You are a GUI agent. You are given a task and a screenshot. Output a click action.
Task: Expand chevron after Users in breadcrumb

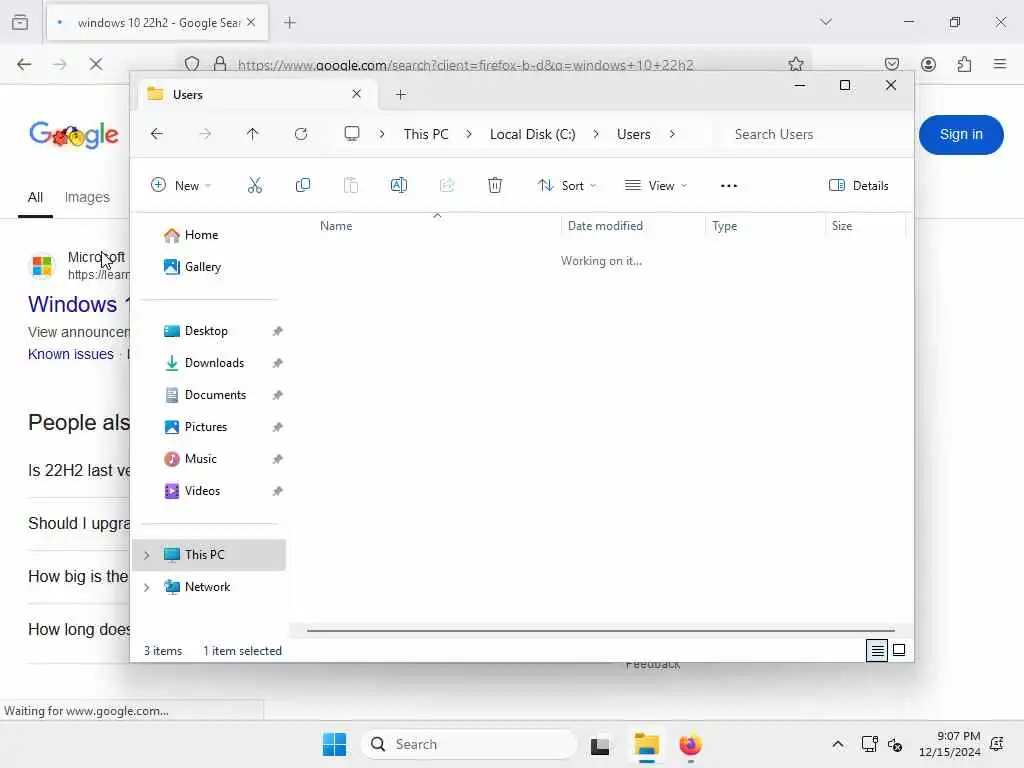pyautogui.click(x=672, y=134)
